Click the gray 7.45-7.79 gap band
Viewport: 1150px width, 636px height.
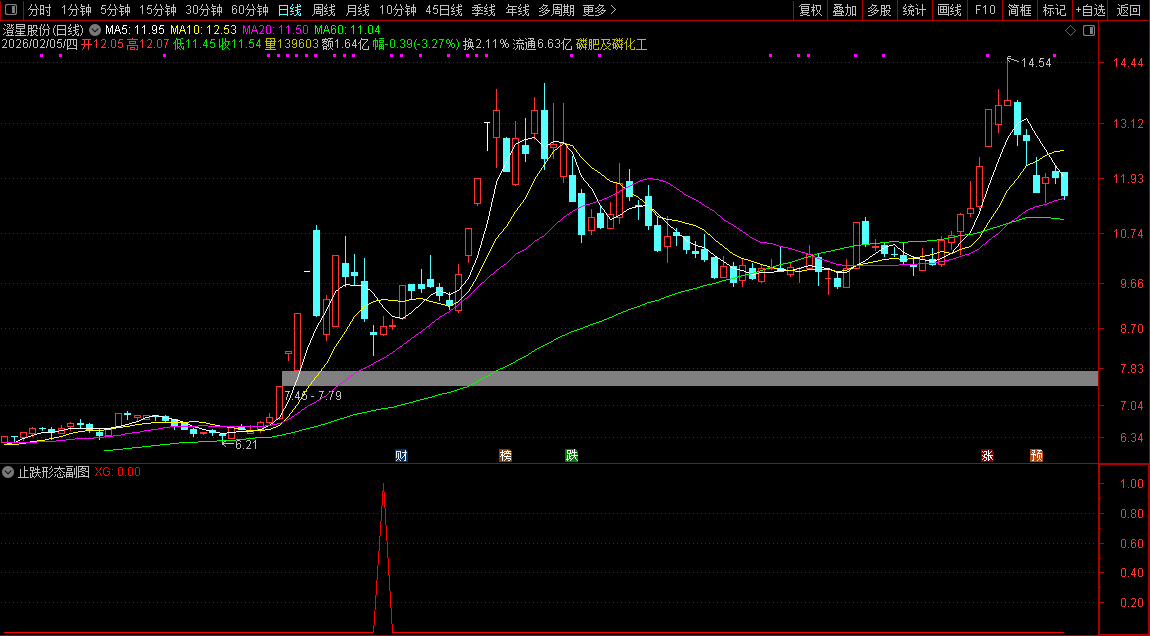(690, 378)
